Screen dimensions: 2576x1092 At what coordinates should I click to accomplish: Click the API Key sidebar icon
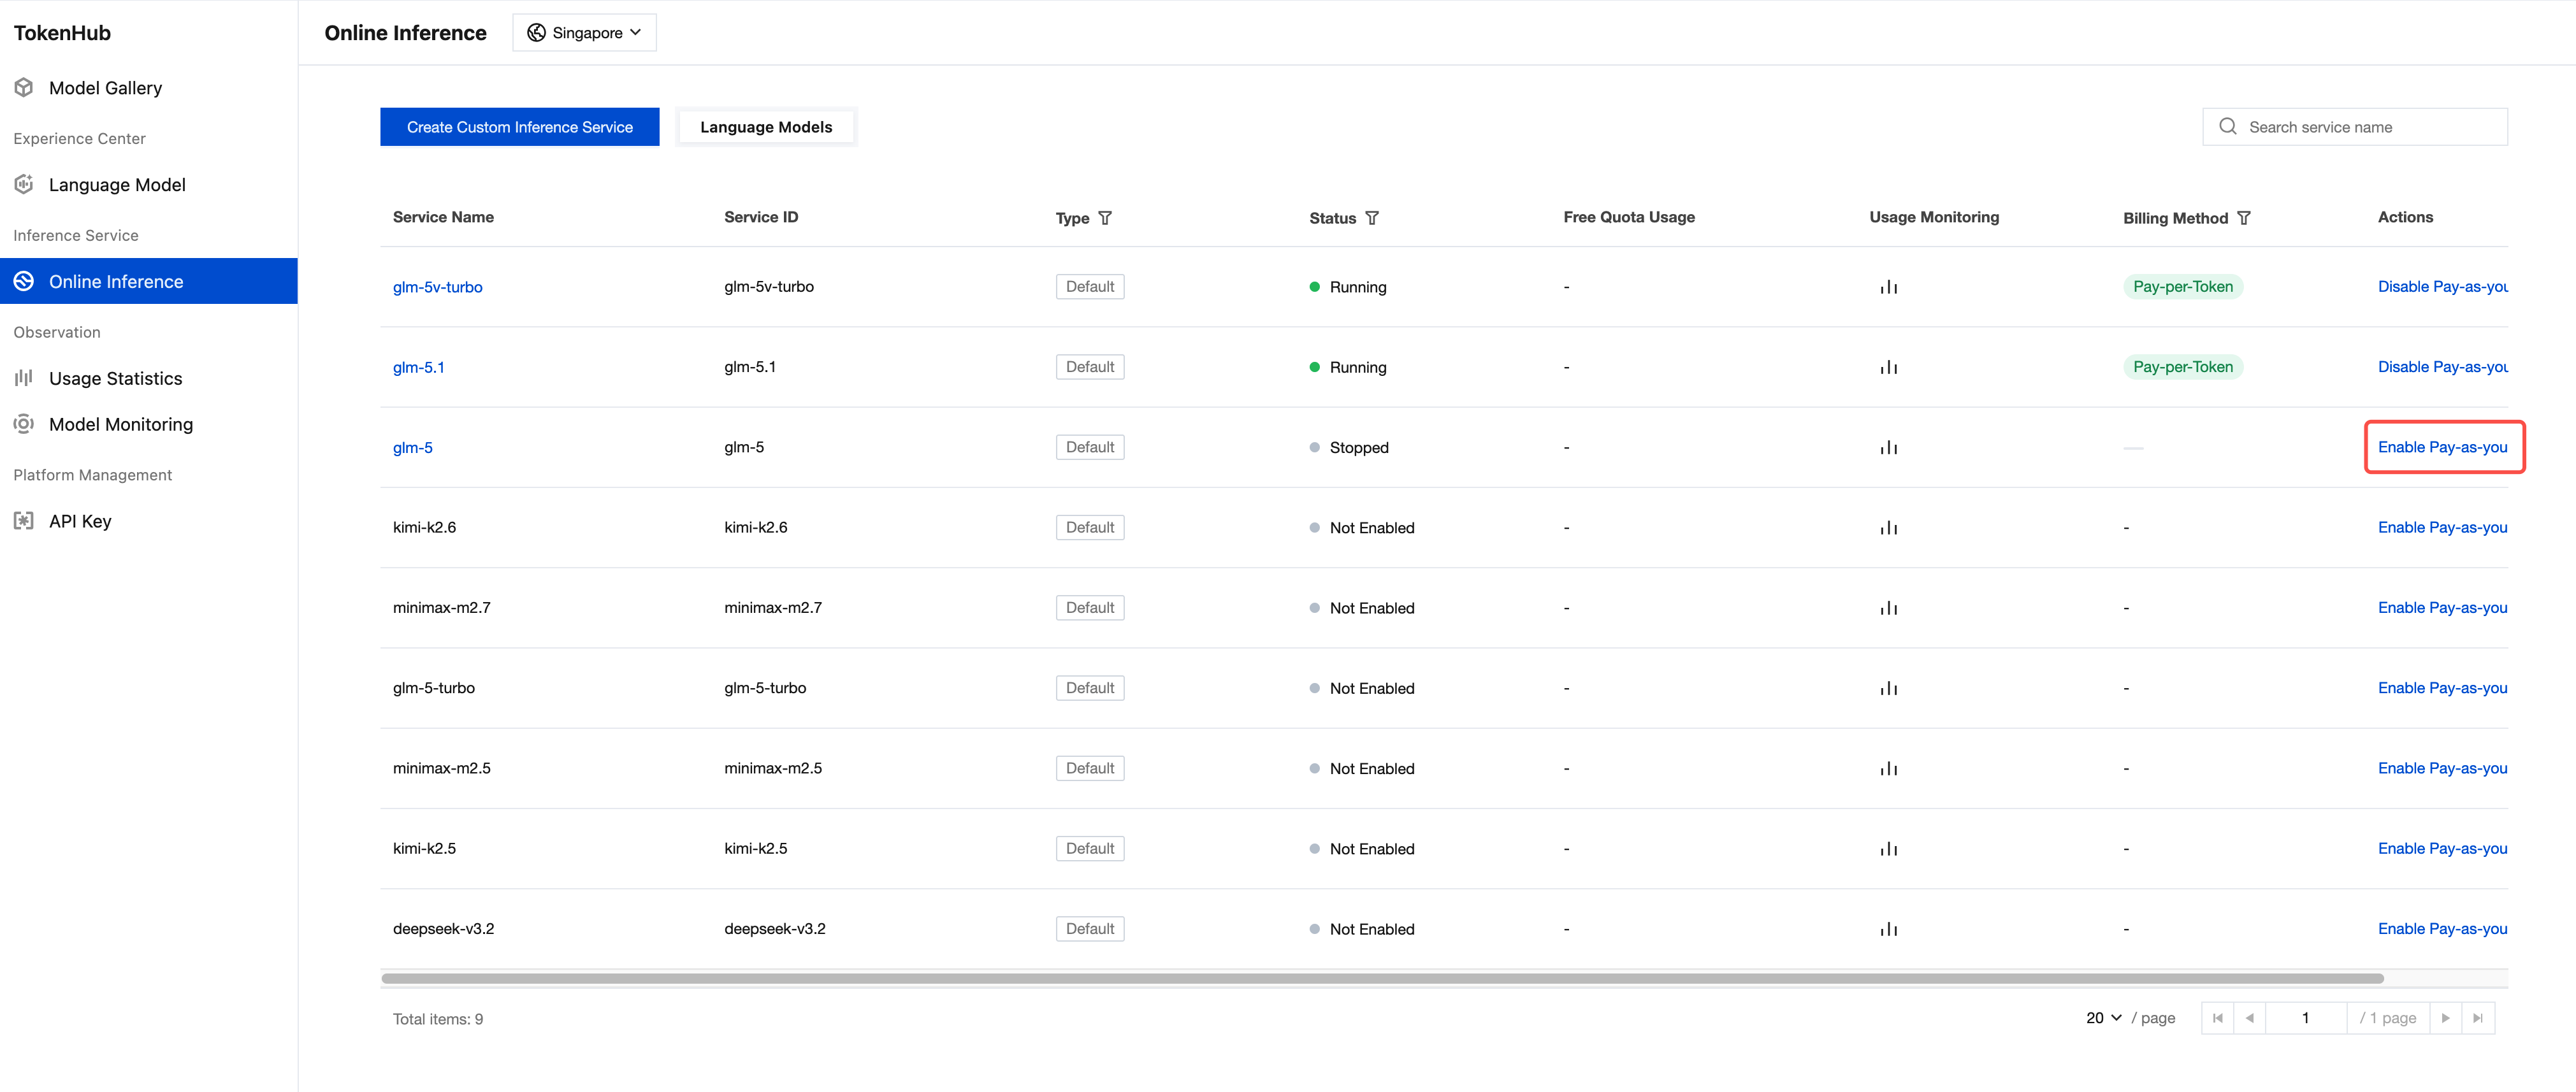click(x=24, y=521)
